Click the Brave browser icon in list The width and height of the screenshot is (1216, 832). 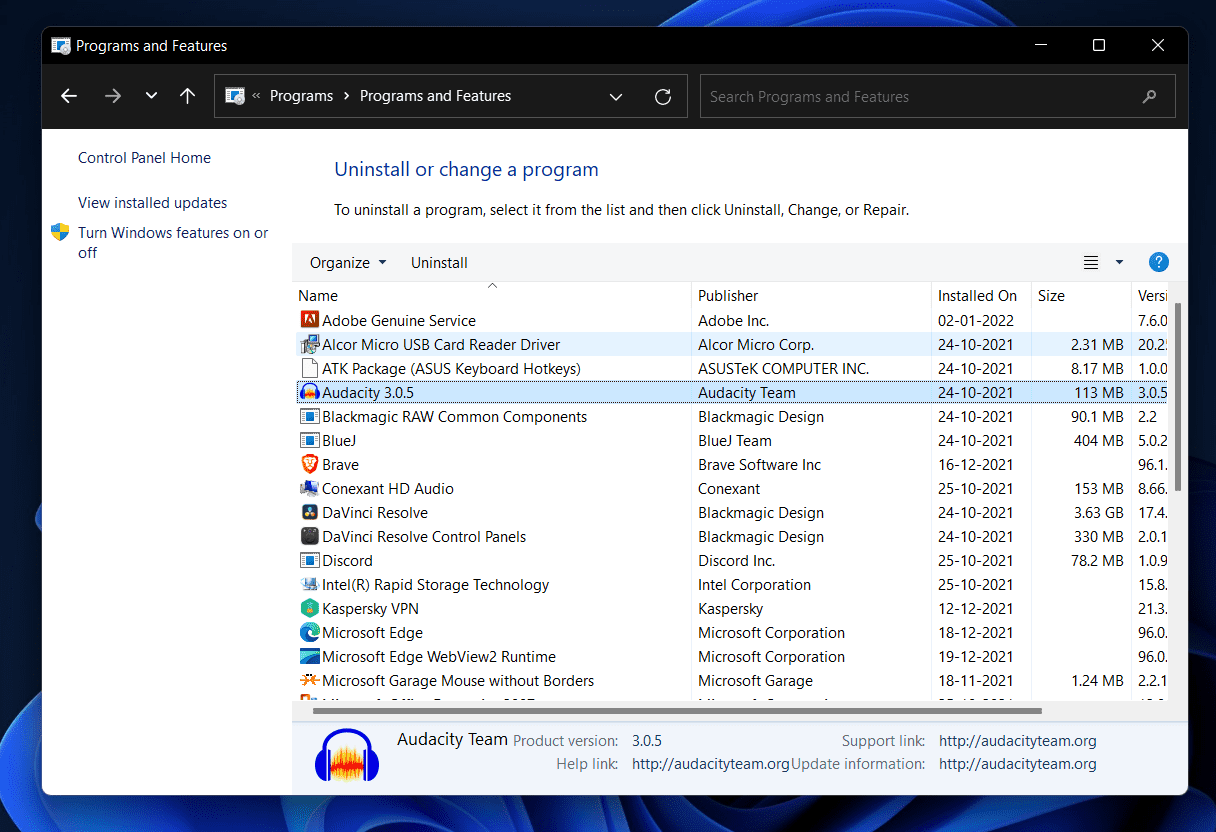(x=310, y=464)
